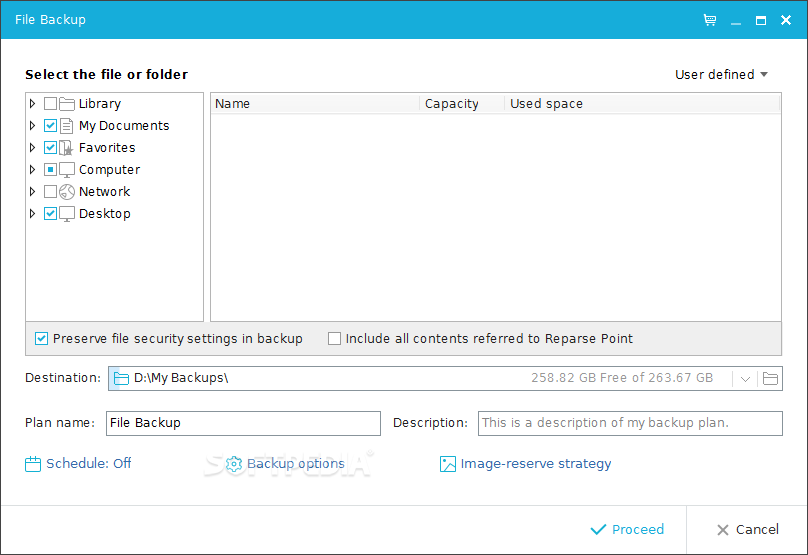This screenshot has width=808, height=555.
Task: Click the Favorites star document icon
Action: point(66,148)
